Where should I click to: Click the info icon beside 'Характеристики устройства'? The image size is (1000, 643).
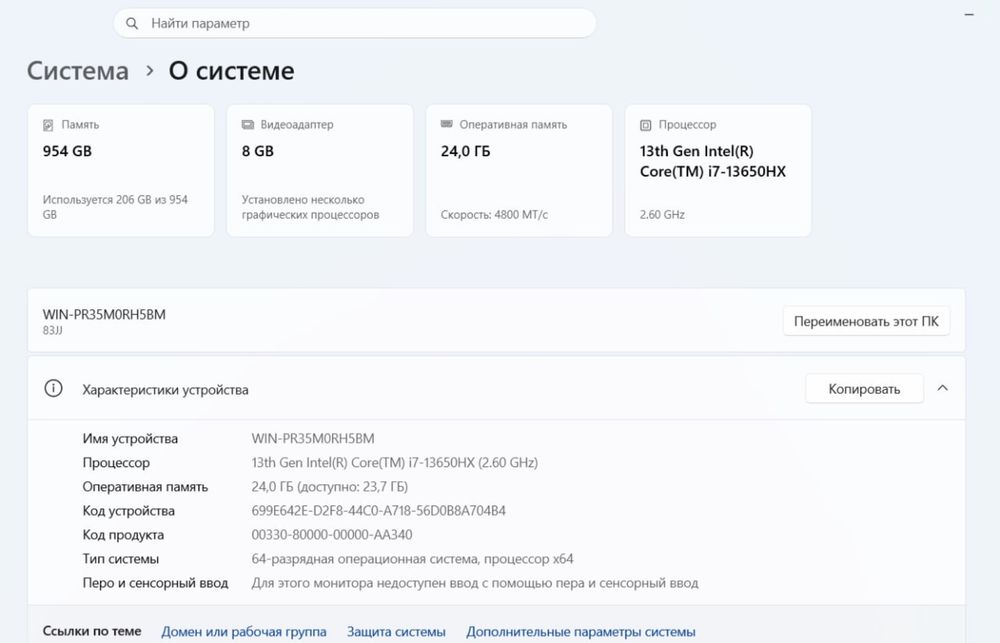click(54, 388)
